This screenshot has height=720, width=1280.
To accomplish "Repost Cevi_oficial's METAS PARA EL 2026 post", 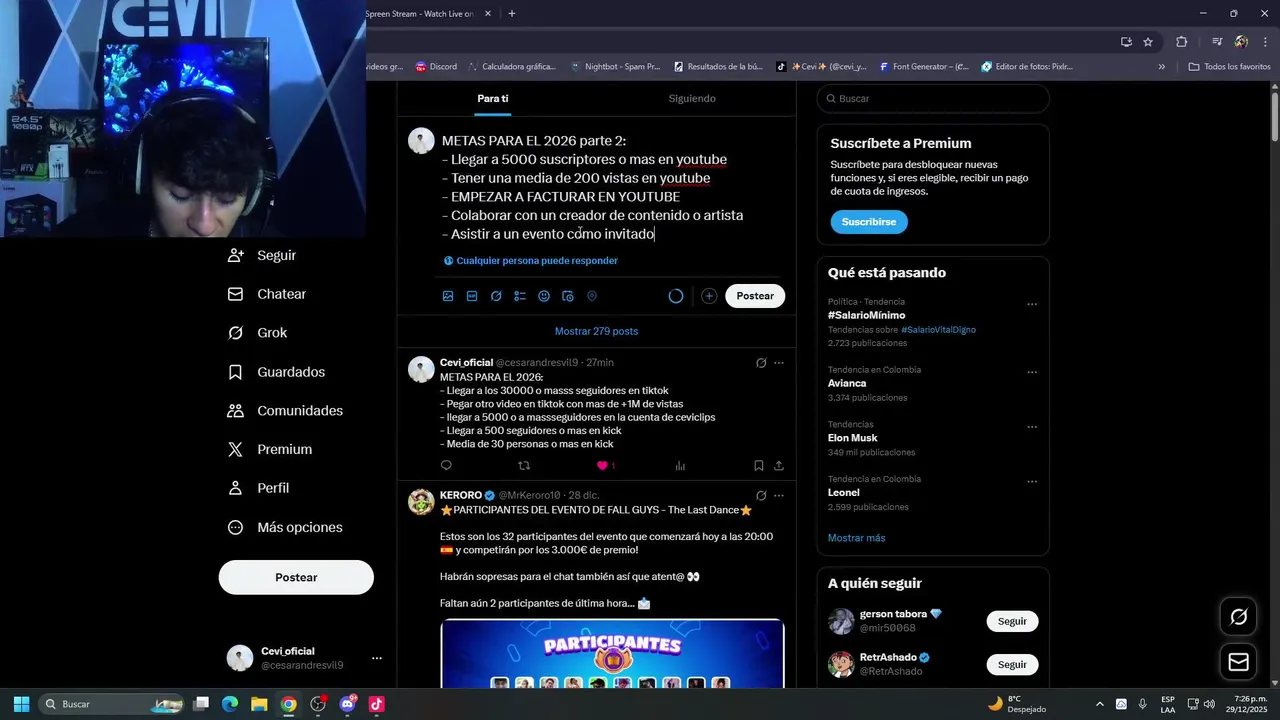I will coord(524,465).
